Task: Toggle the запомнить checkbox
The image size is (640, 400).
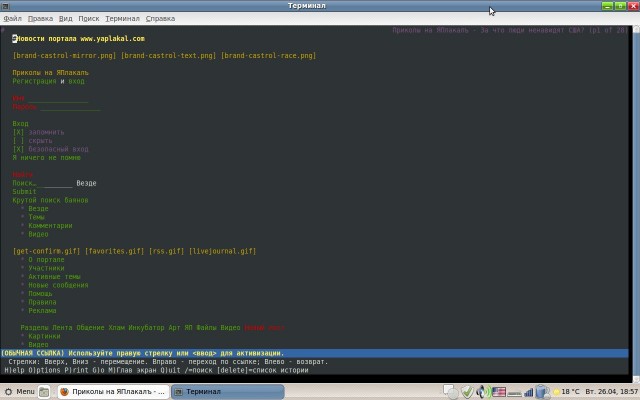Action: (x=18, y=132)
